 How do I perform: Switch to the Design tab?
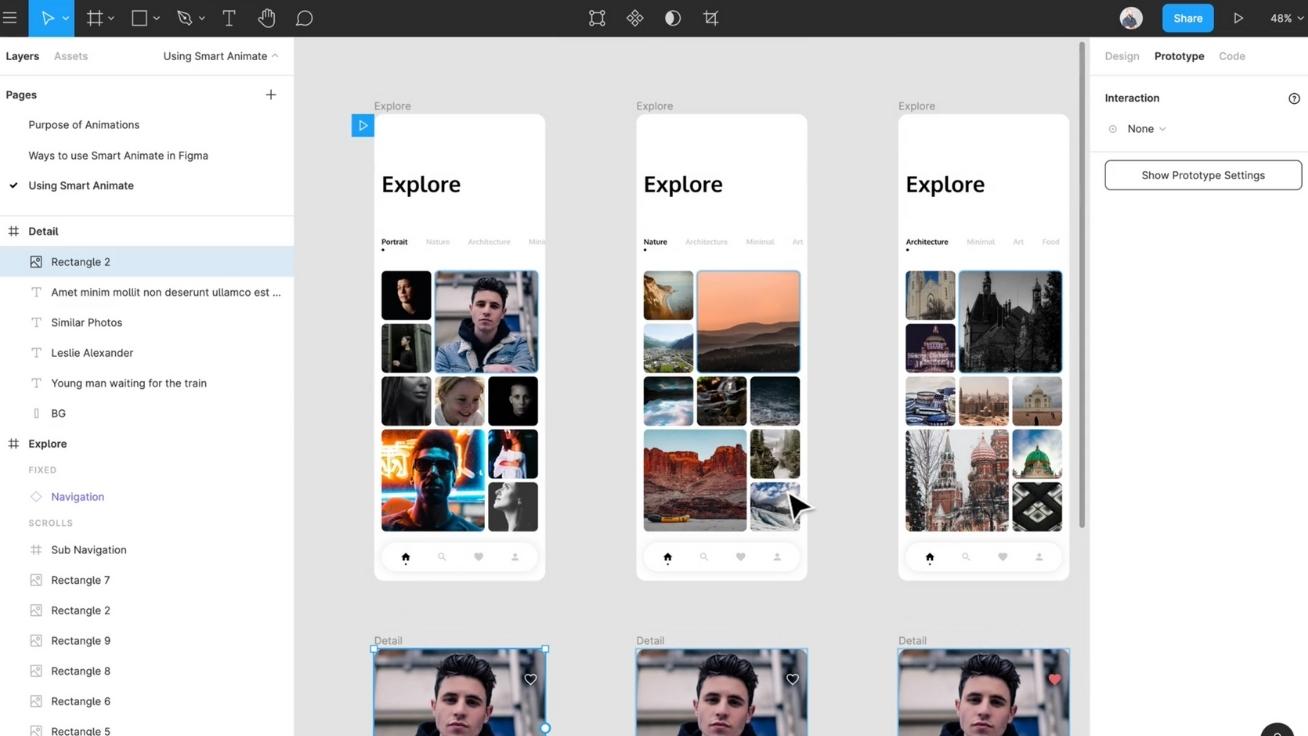[x=1121, y=56]
